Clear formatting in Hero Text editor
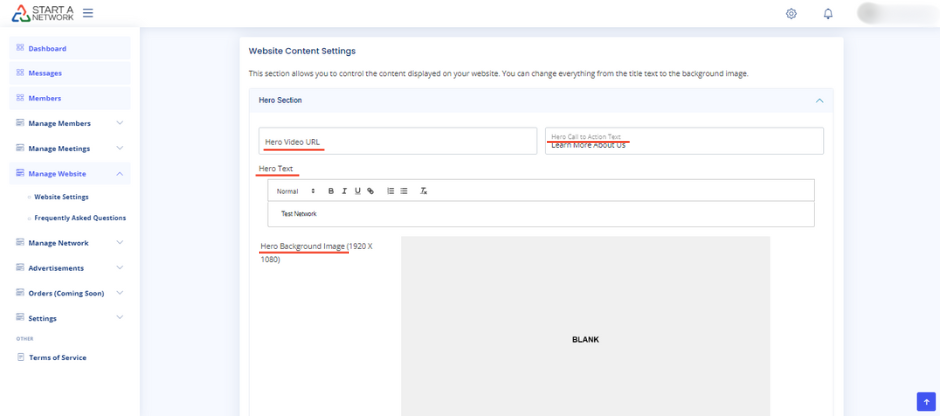The width and height of the screenshot is (940, 416). click(x=424, y=190)
